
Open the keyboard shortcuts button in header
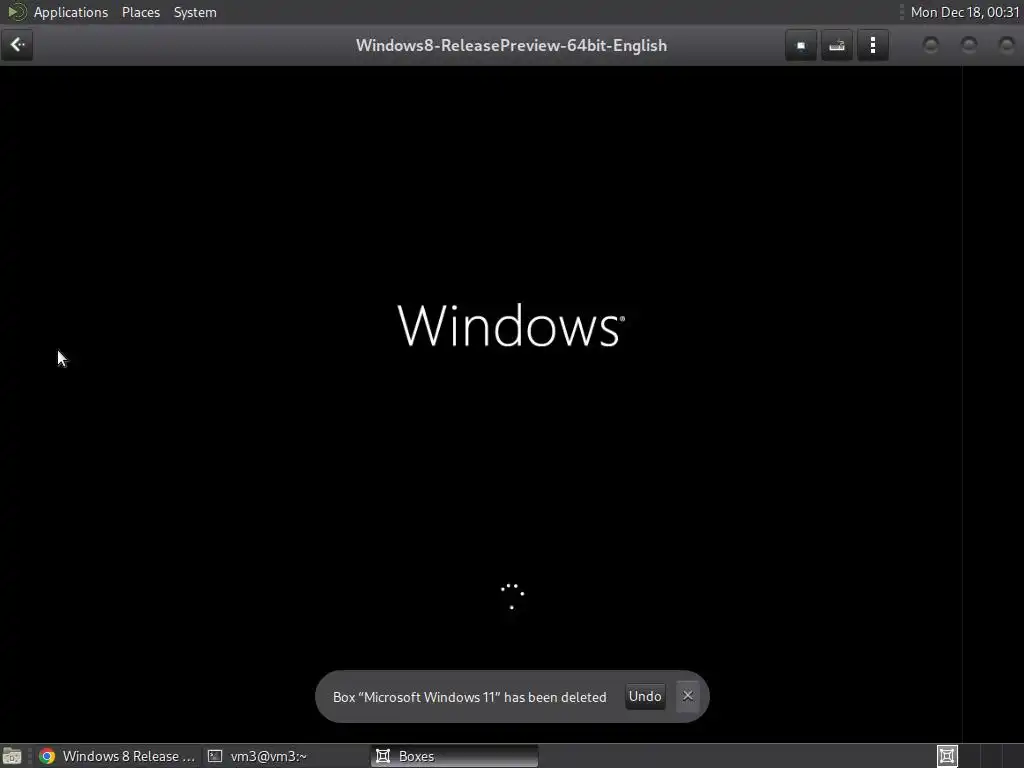[x=837, y=46]
